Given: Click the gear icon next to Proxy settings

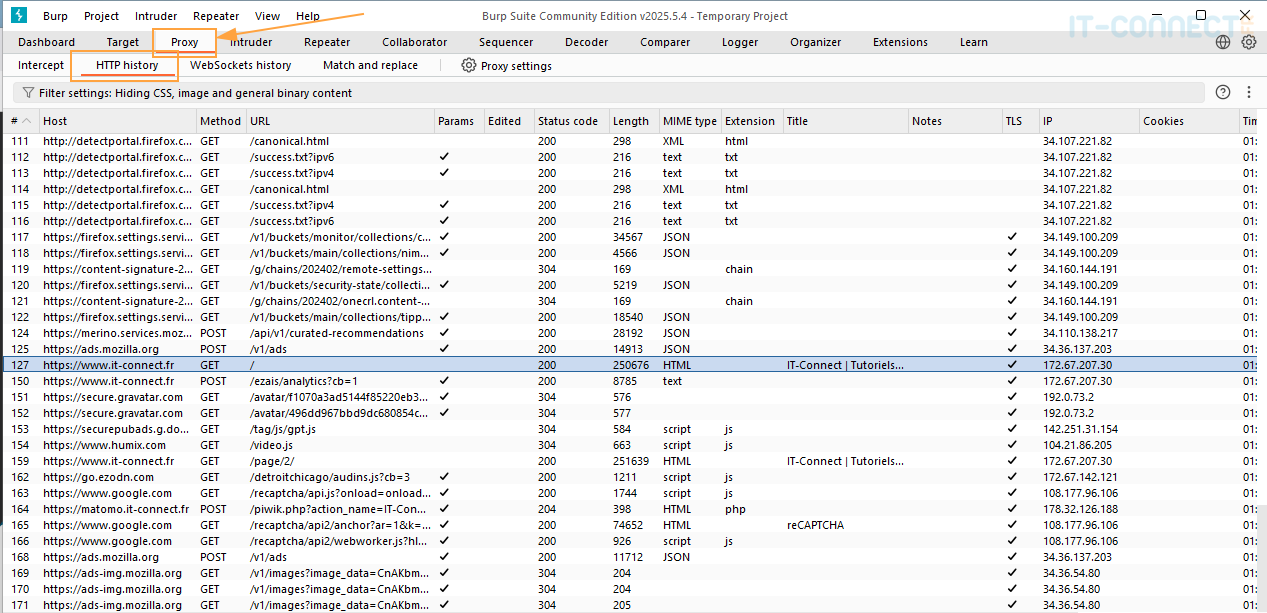Looking at the screenshot, I should (468, 66).
